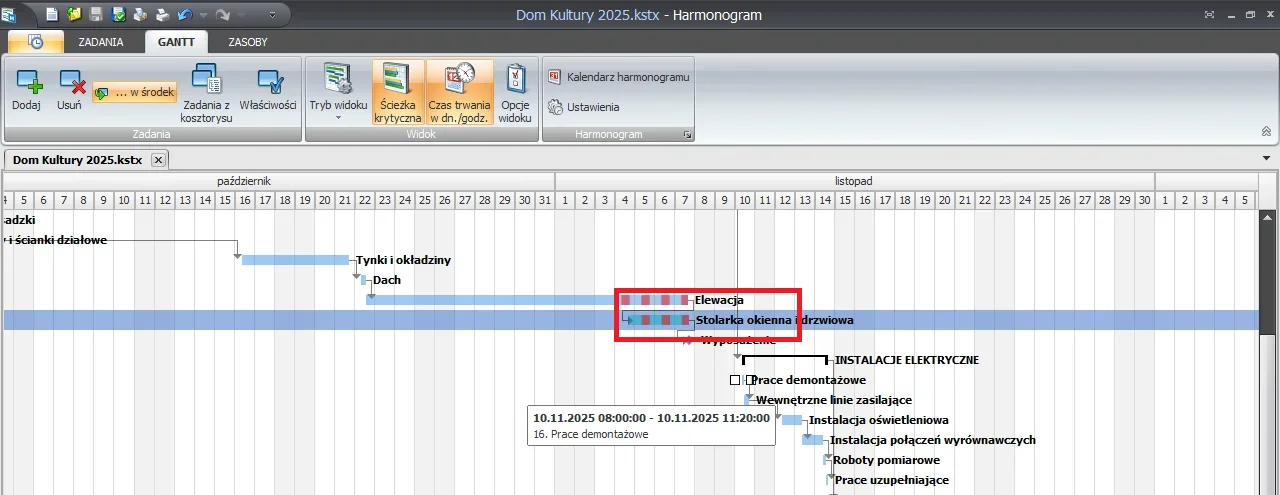Image resolution: width=1280 pixels, height=495 pixels.
Task: Click the Tynki i okładziny Gantt bar
Action: 295,260
